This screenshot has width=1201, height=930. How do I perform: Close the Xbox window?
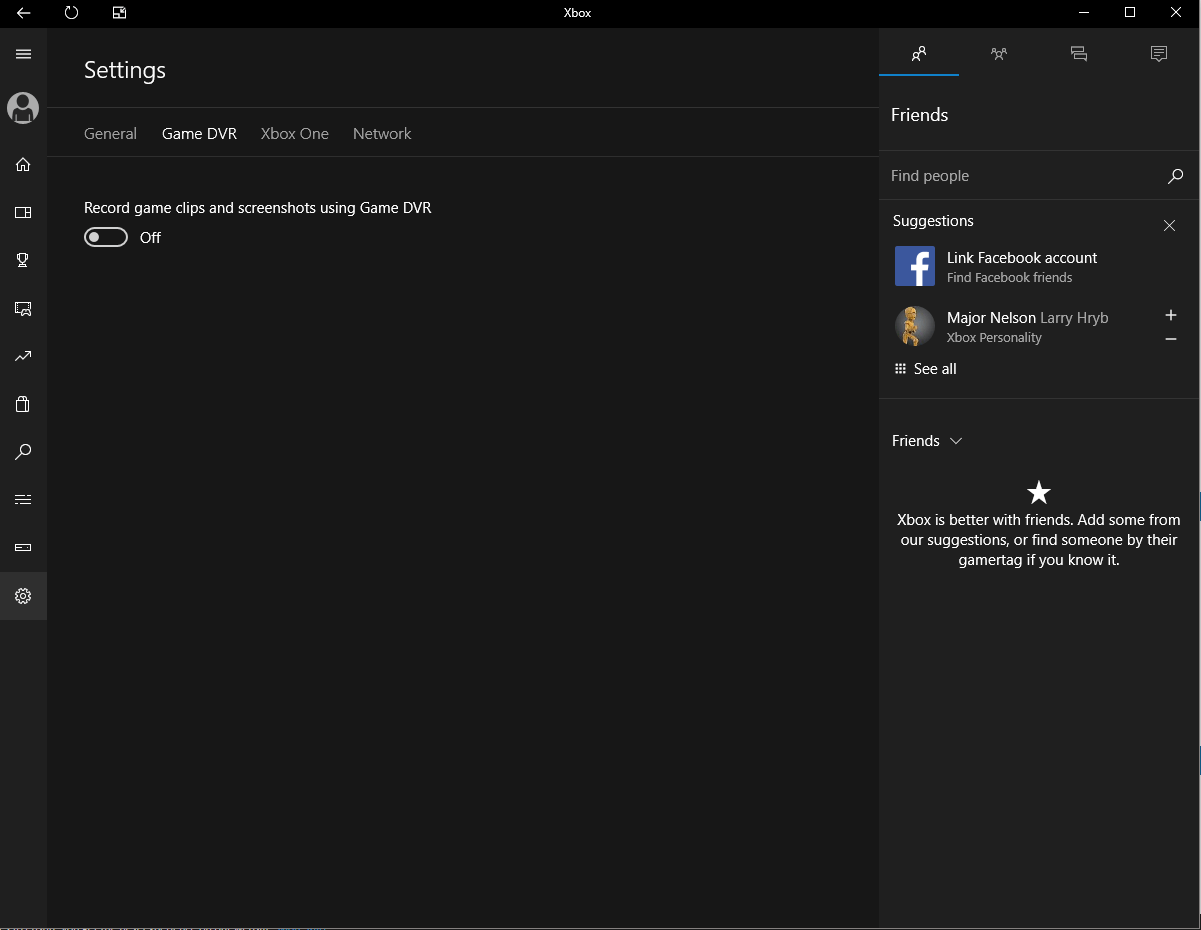click(x=1176, y=13)
